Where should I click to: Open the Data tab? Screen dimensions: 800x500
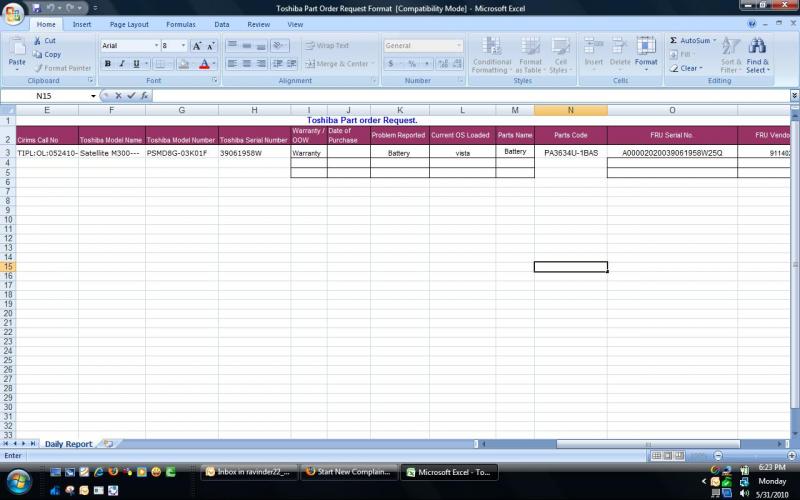(x=221, y=24)
